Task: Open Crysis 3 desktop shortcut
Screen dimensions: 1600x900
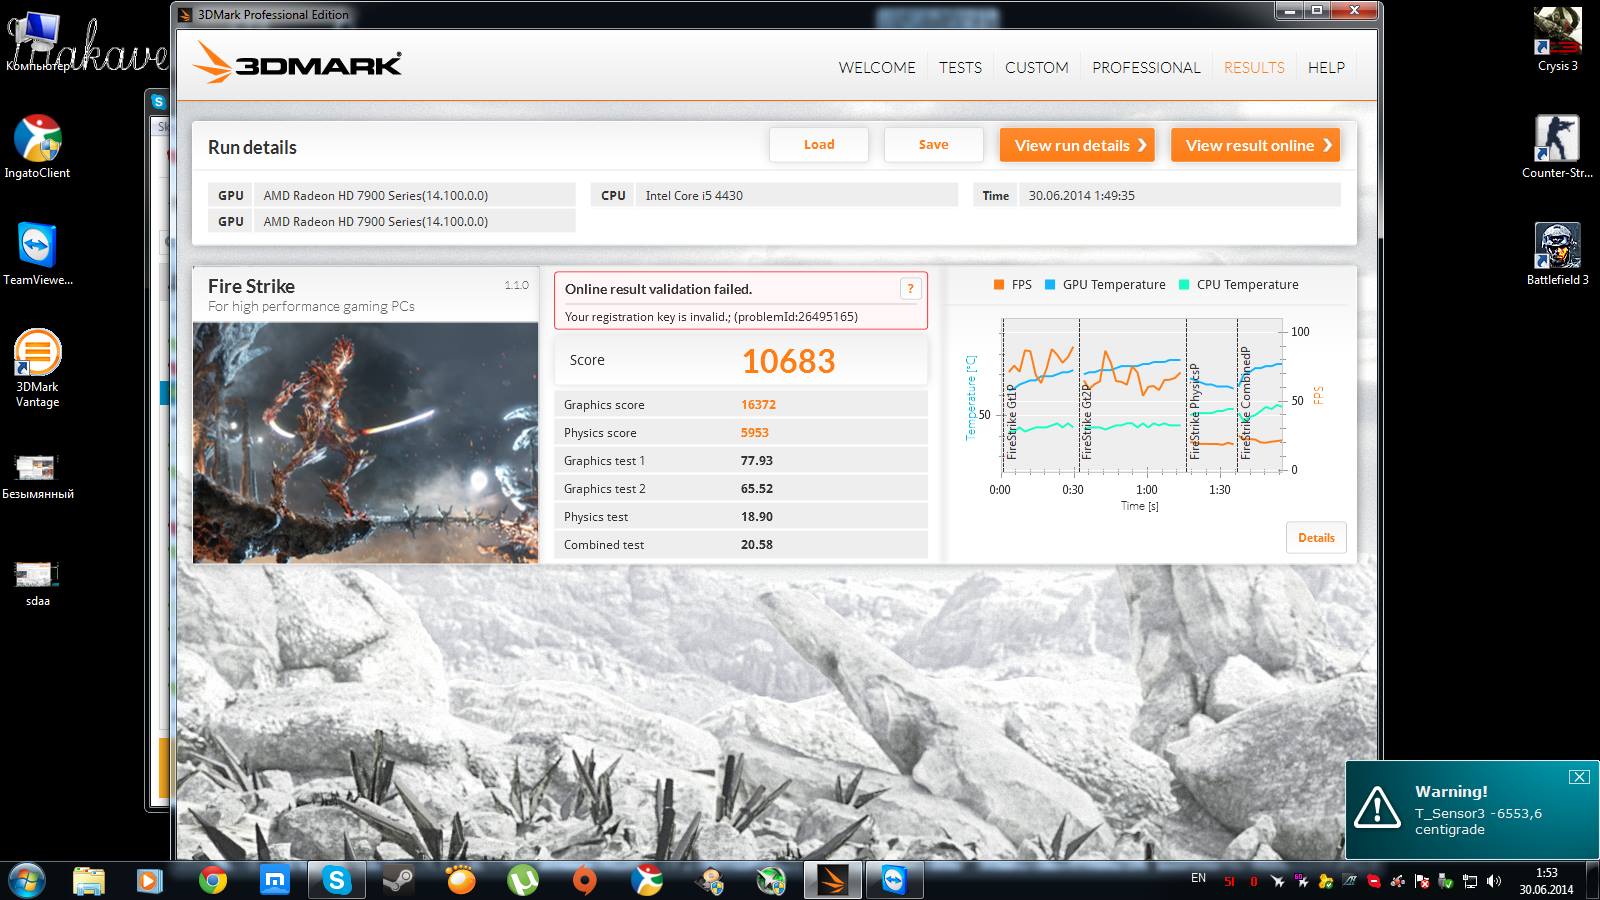Action: click(x=1557, y=40)
